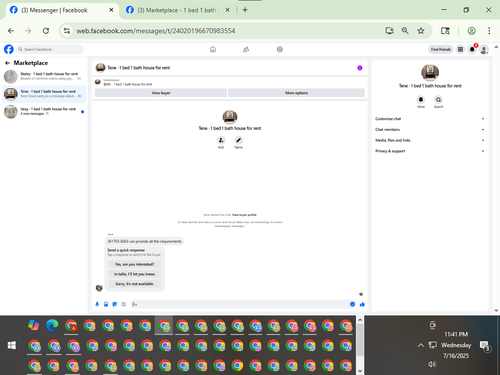
Task: Open the Chrome profile icon
Action: (x=471, y=31)
